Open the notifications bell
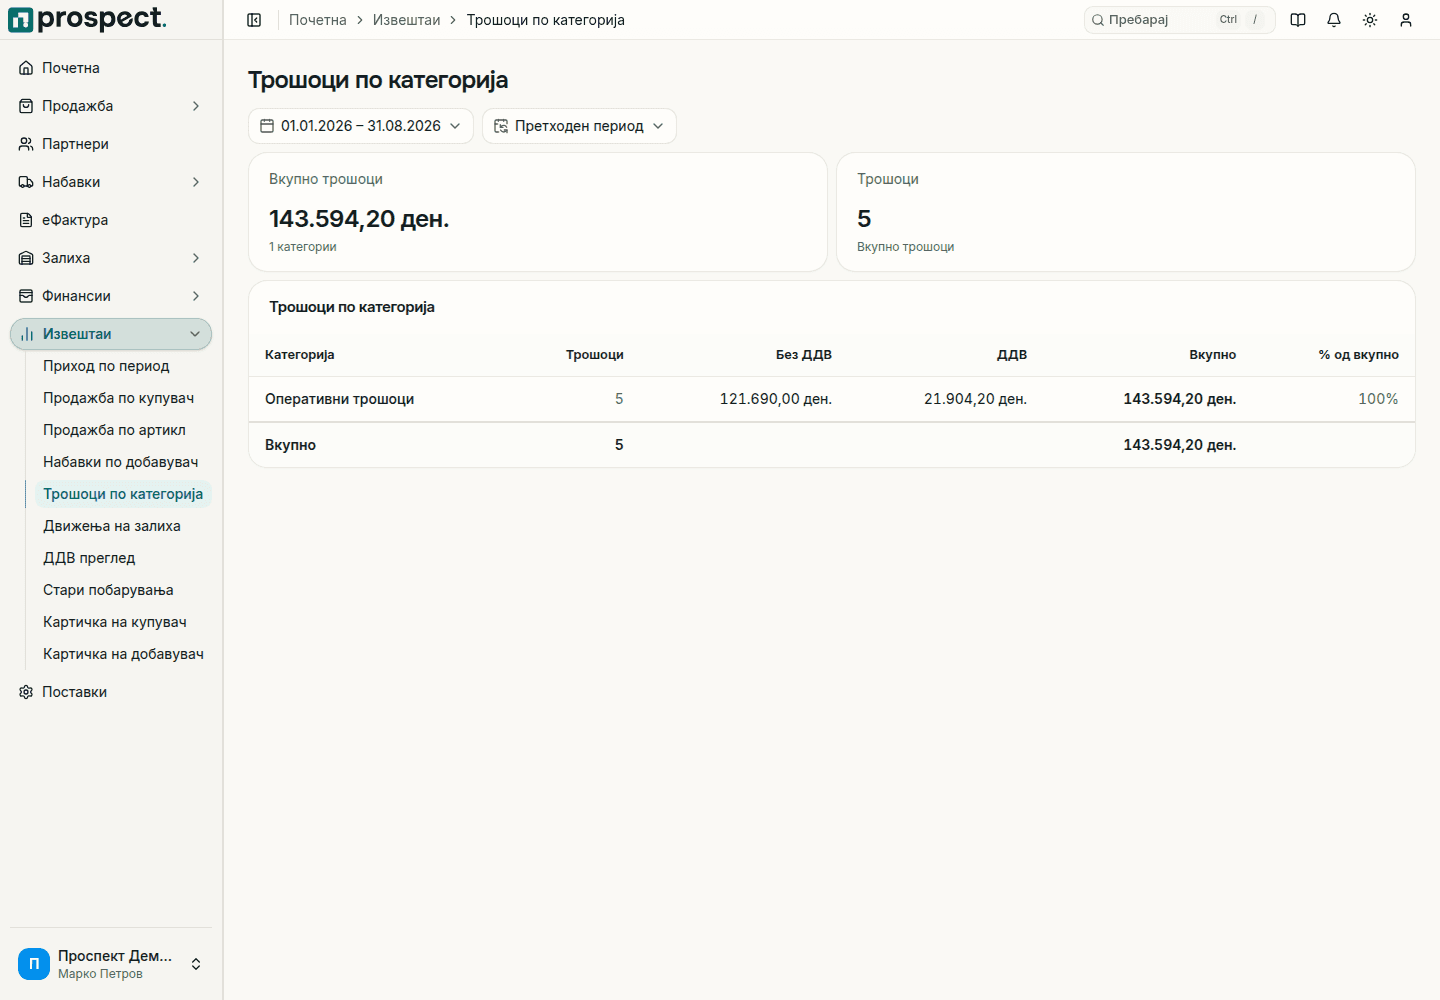 click(x=1334, y=20)
